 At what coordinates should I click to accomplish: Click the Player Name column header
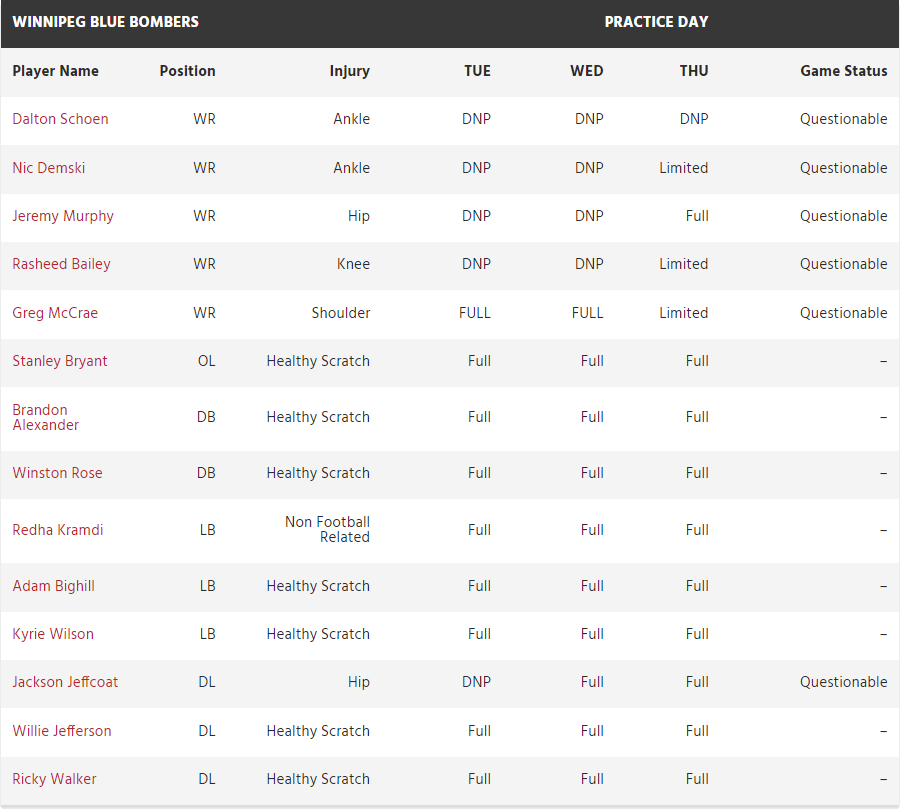[x=55, y=71]
